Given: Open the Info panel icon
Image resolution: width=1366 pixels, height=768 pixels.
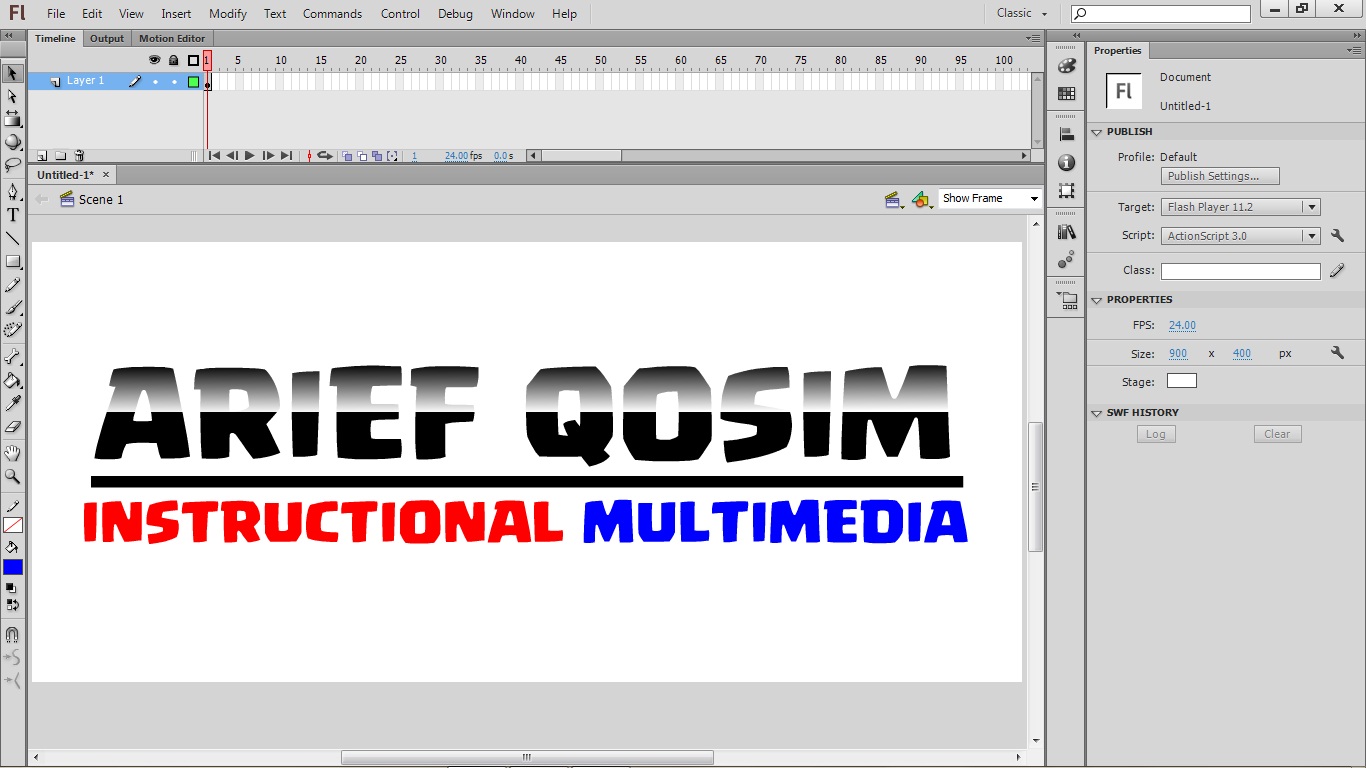Looking at the screenshot, I should click(x=1067, y=162).
